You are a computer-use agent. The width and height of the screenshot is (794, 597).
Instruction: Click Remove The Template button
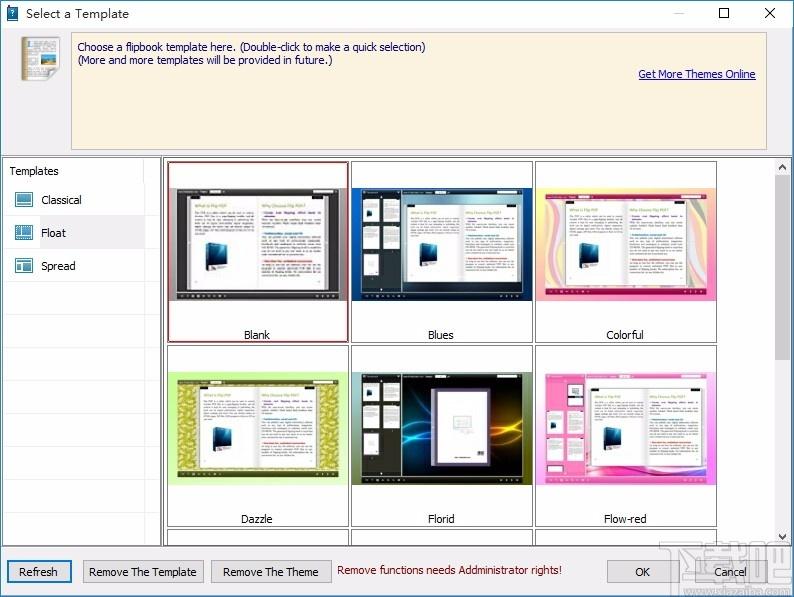pyautogui.click(x=143, y=572)
